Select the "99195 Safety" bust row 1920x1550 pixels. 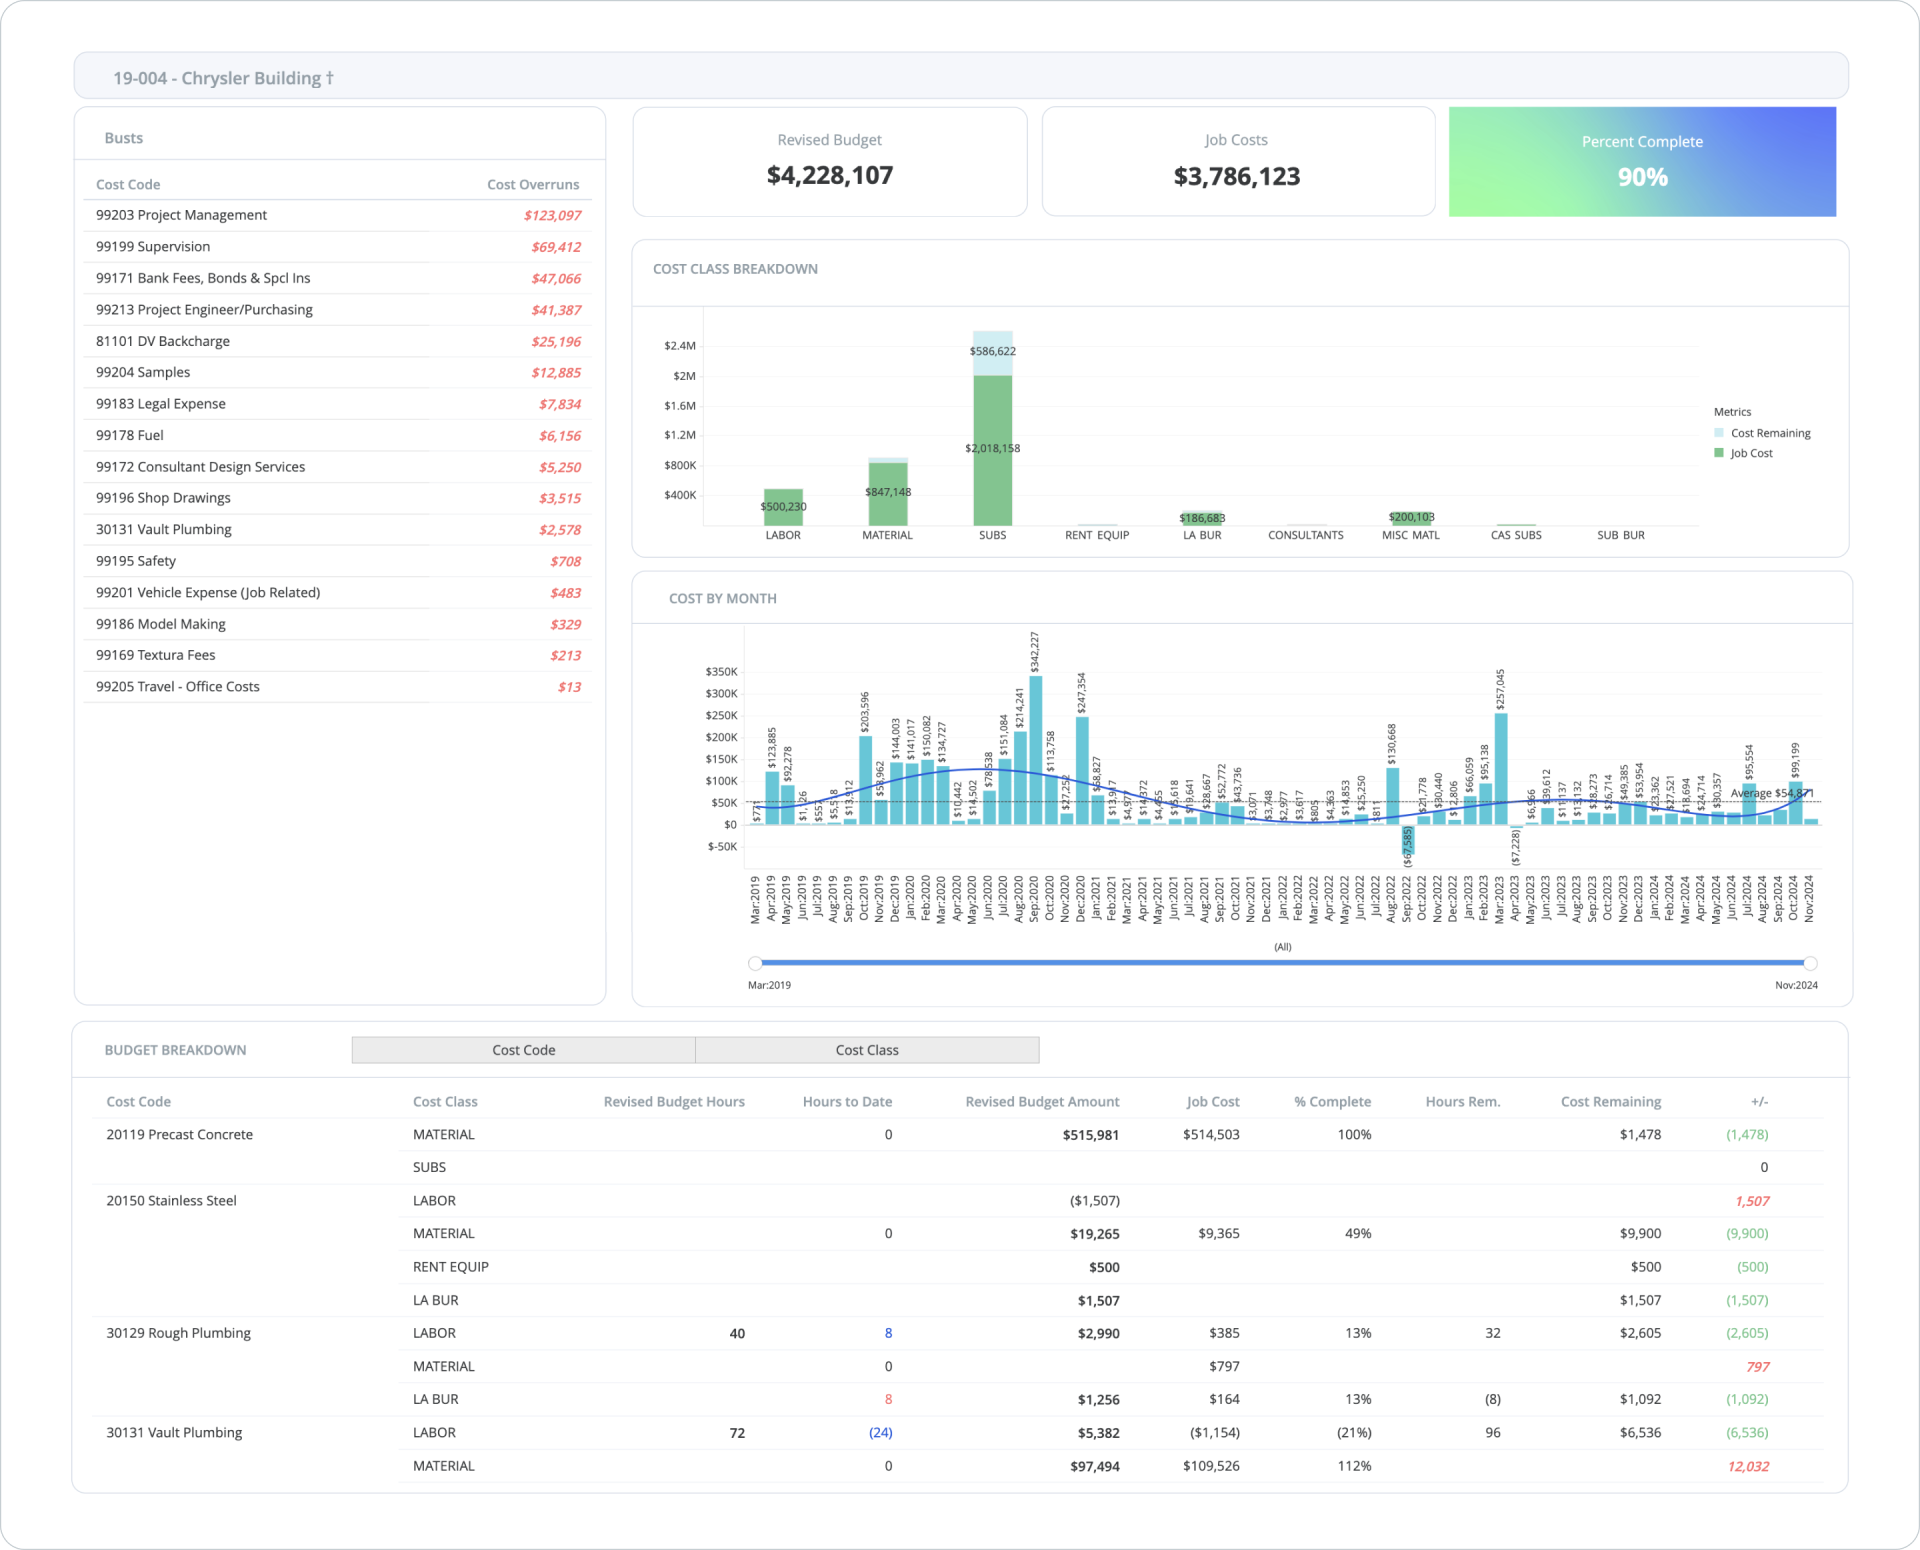338,561
